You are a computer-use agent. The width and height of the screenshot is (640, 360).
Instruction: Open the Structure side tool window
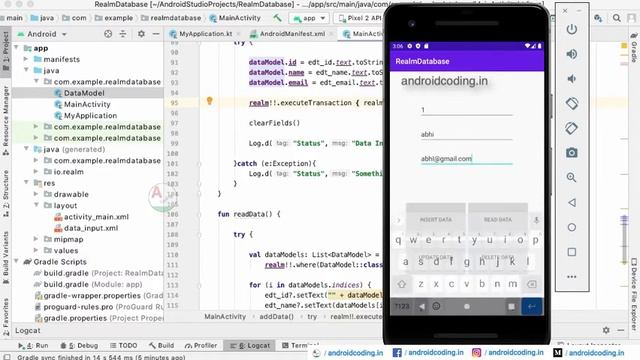click(x=6, y=193)
